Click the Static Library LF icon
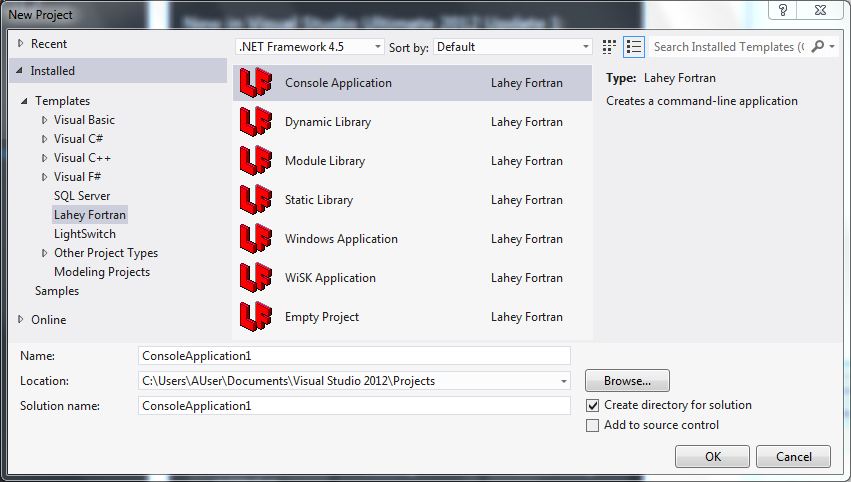The height and width of the screenshot is (482, 851). (256, 200)
